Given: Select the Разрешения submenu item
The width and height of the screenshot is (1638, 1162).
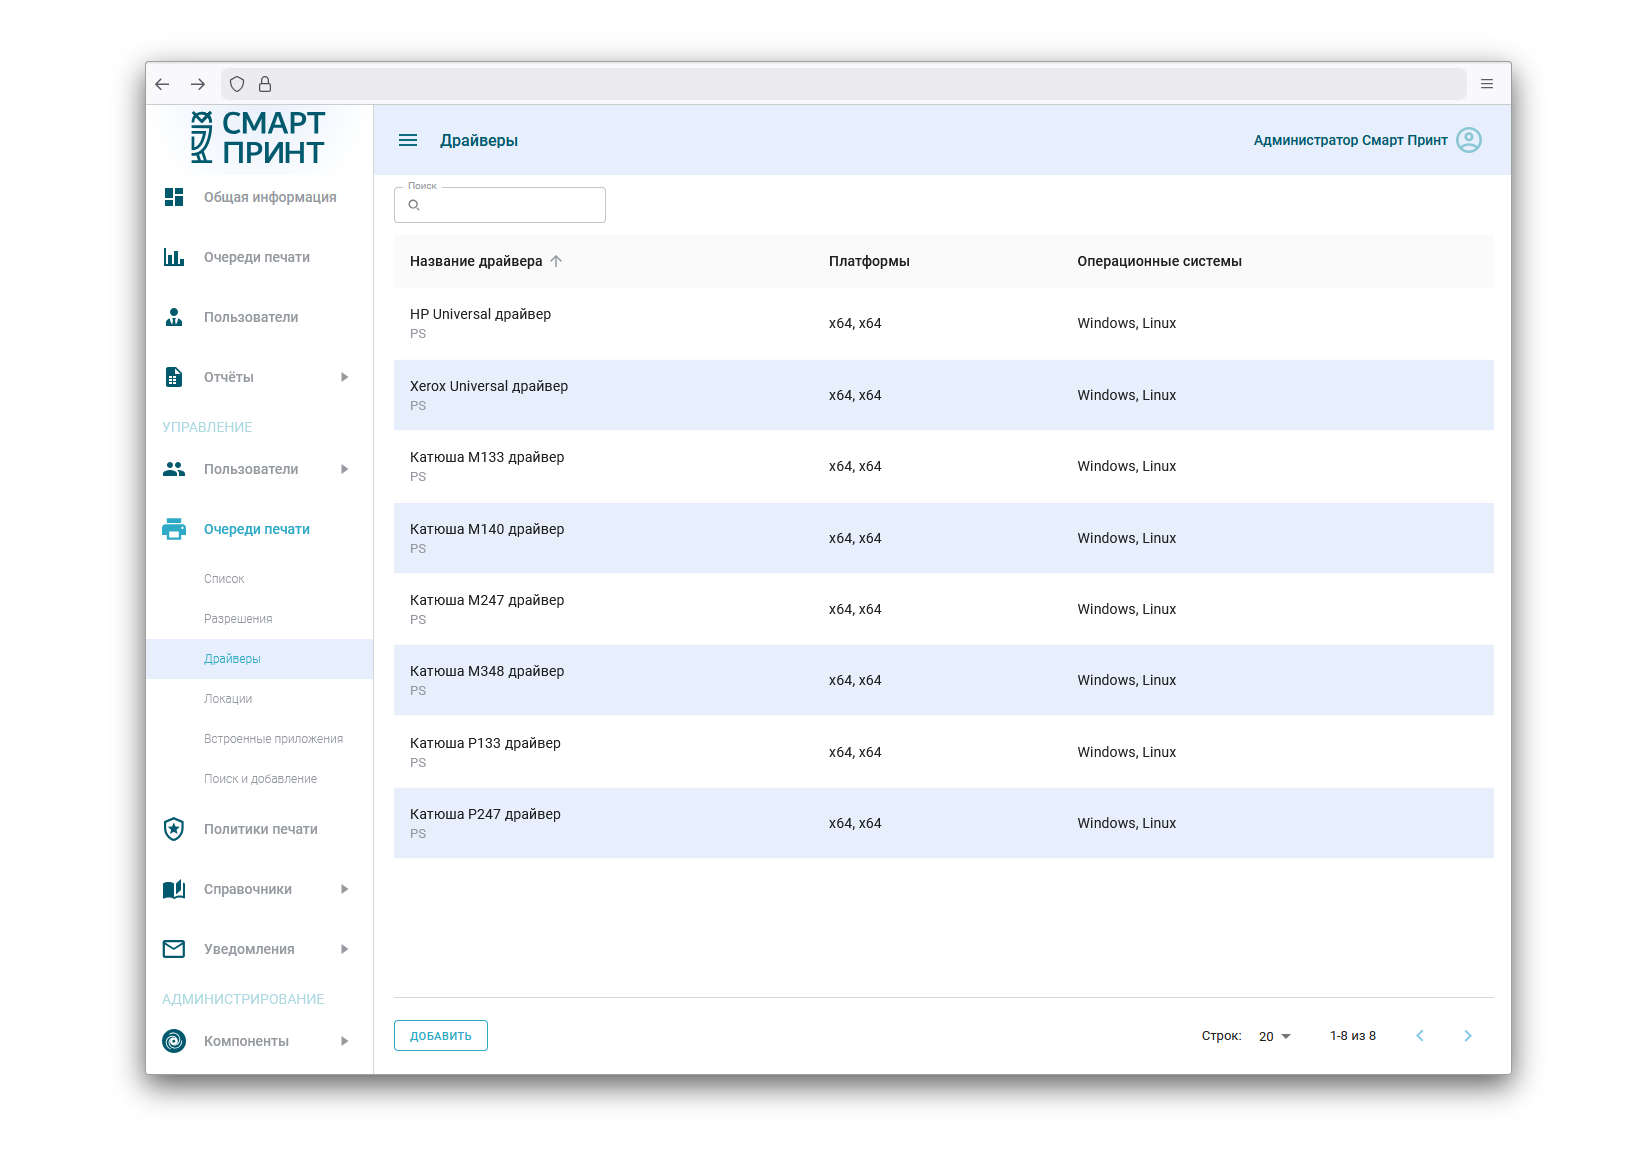Looking at the screenshot, I should click(238, 619).
